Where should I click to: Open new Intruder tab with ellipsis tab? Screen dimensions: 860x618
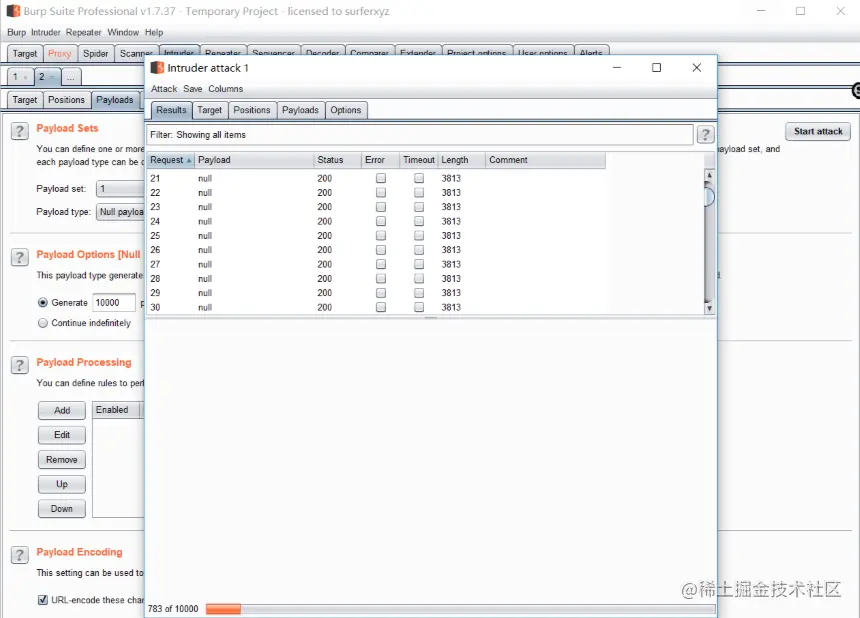71,77
